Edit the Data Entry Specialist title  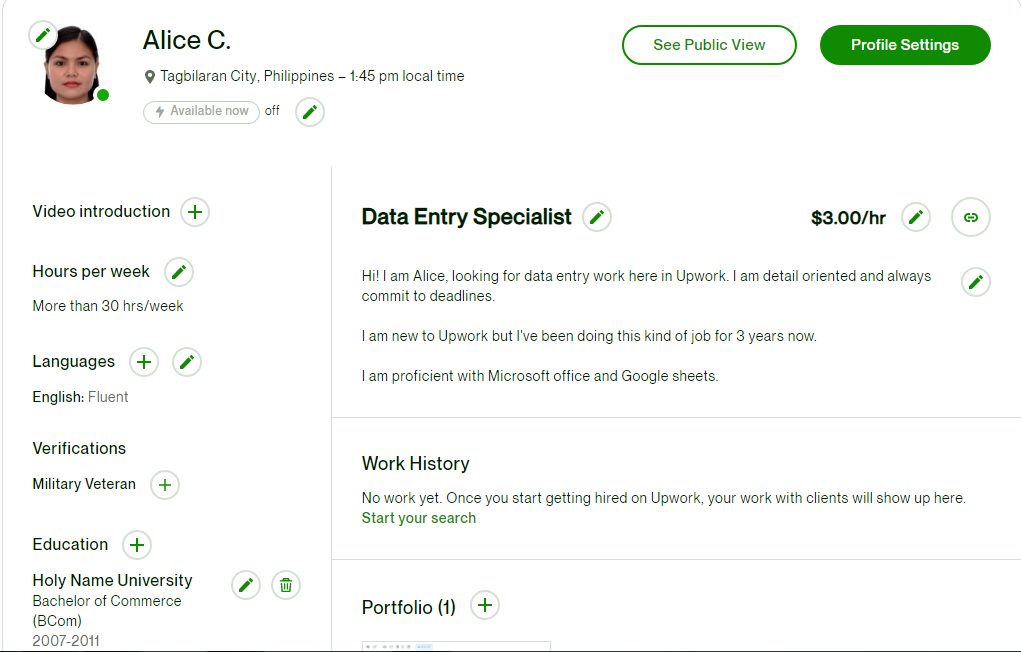[x=596, y=218]
